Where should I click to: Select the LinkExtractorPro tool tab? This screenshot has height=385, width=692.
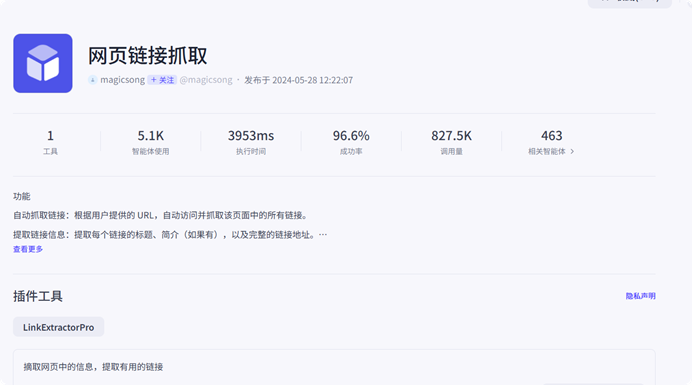(59, 327)
